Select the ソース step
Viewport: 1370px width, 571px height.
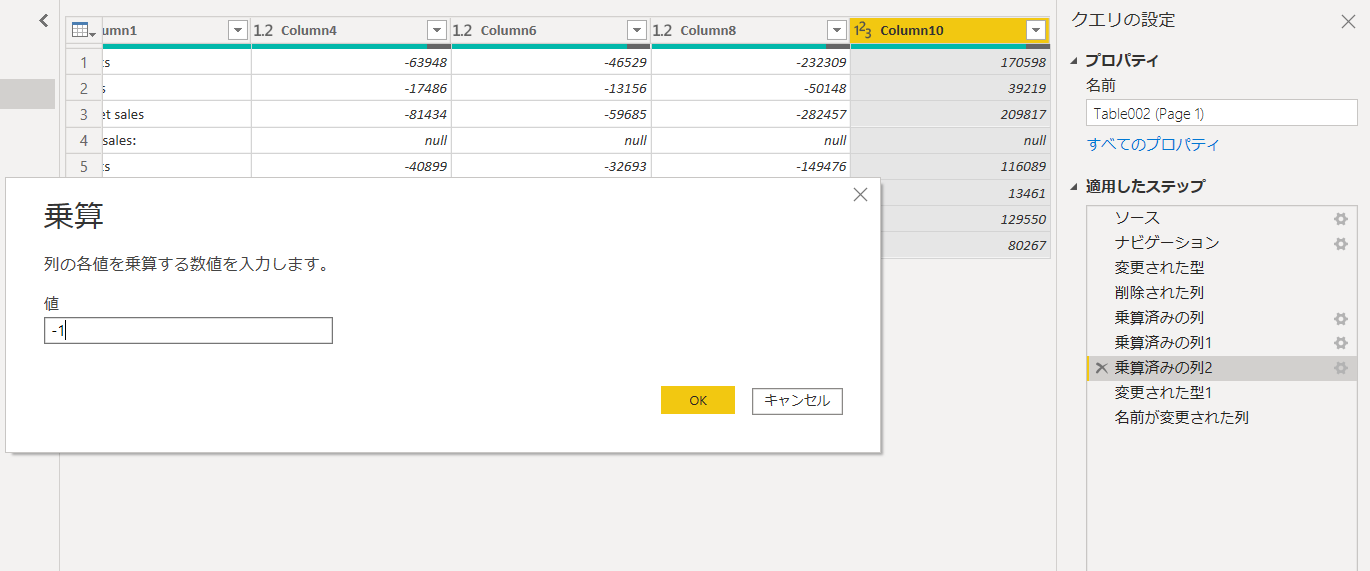coord(1137,218)
